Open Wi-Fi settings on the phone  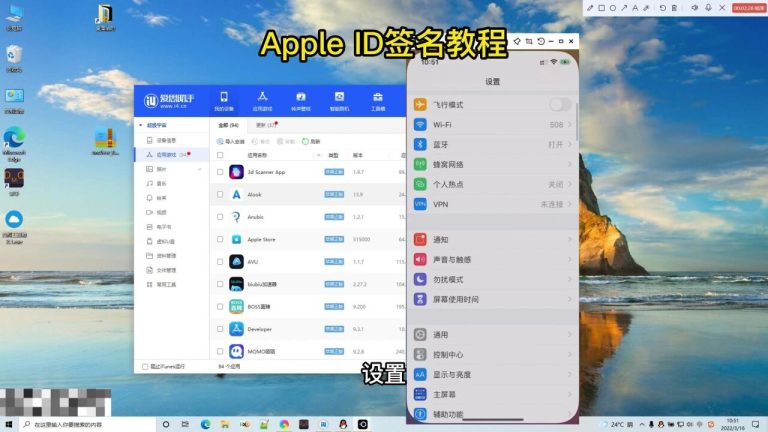(x=493, y=125)
